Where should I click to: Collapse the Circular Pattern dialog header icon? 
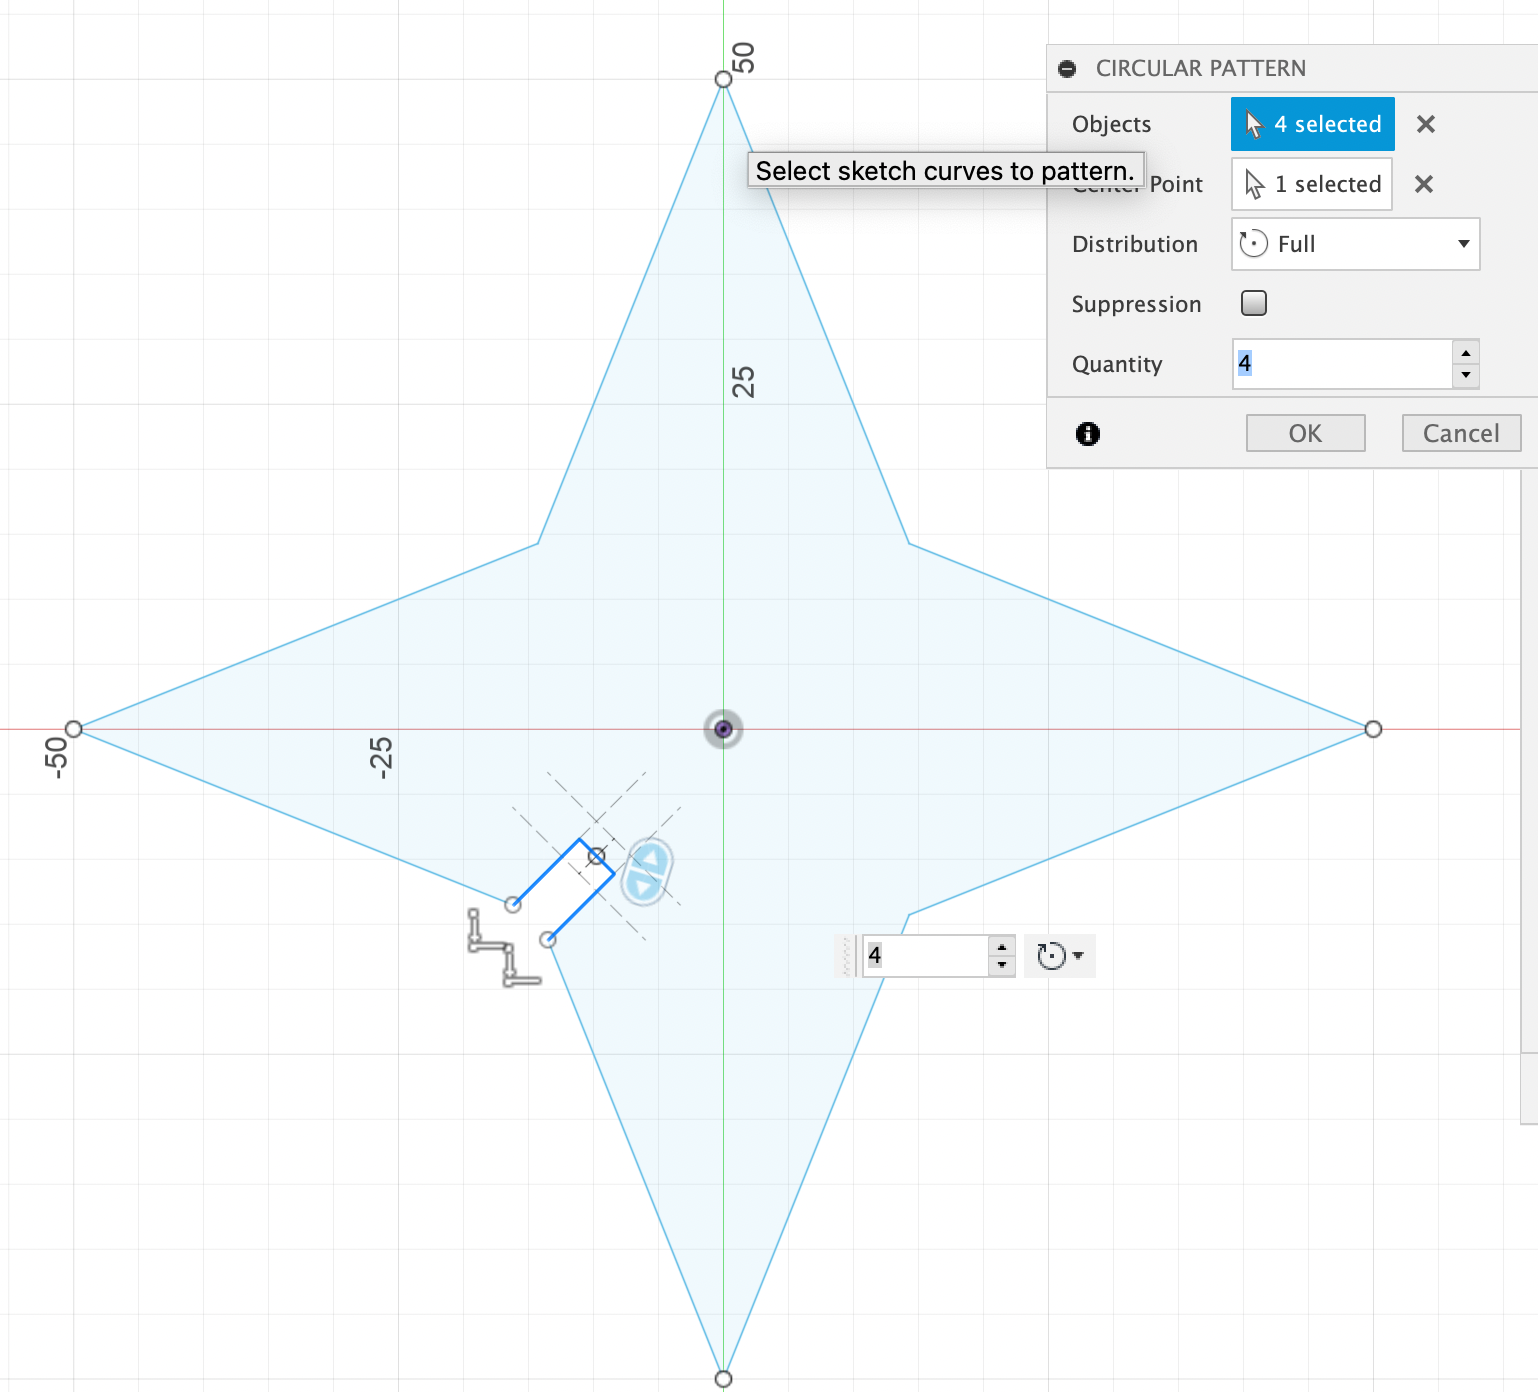click(x=1067, y=69)
